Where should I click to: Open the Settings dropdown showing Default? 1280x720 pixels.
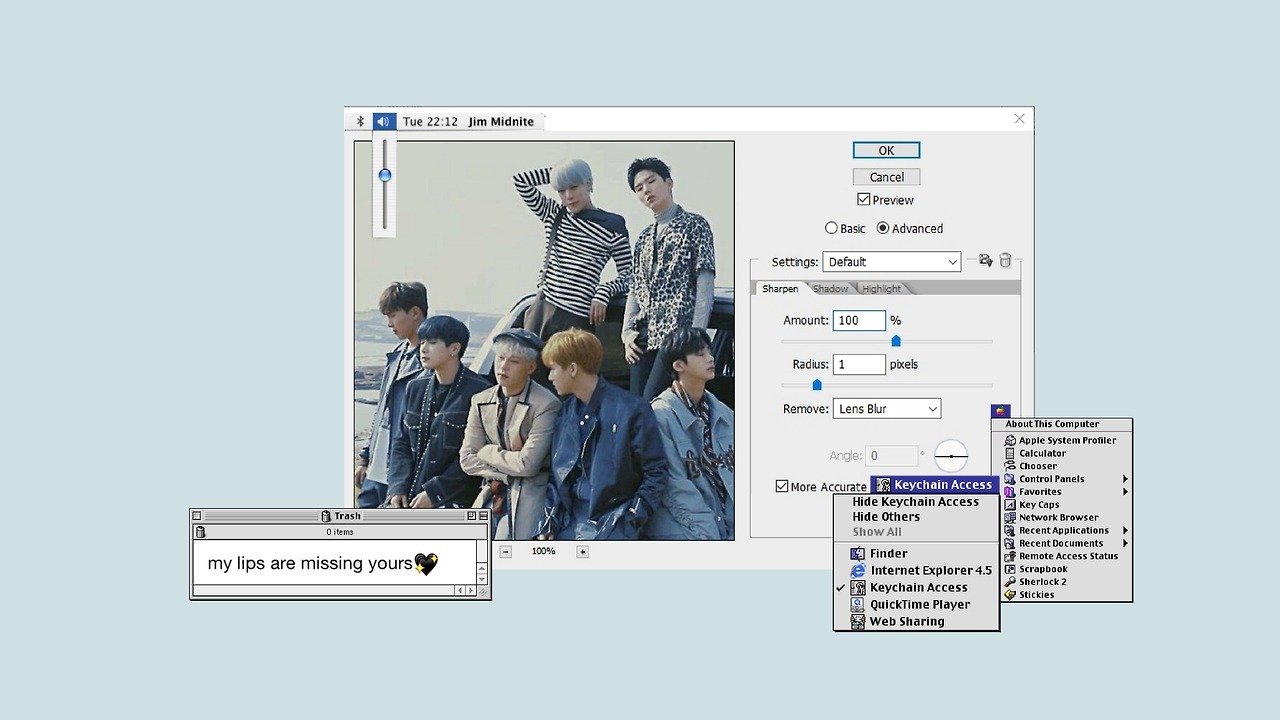point(891,262)
